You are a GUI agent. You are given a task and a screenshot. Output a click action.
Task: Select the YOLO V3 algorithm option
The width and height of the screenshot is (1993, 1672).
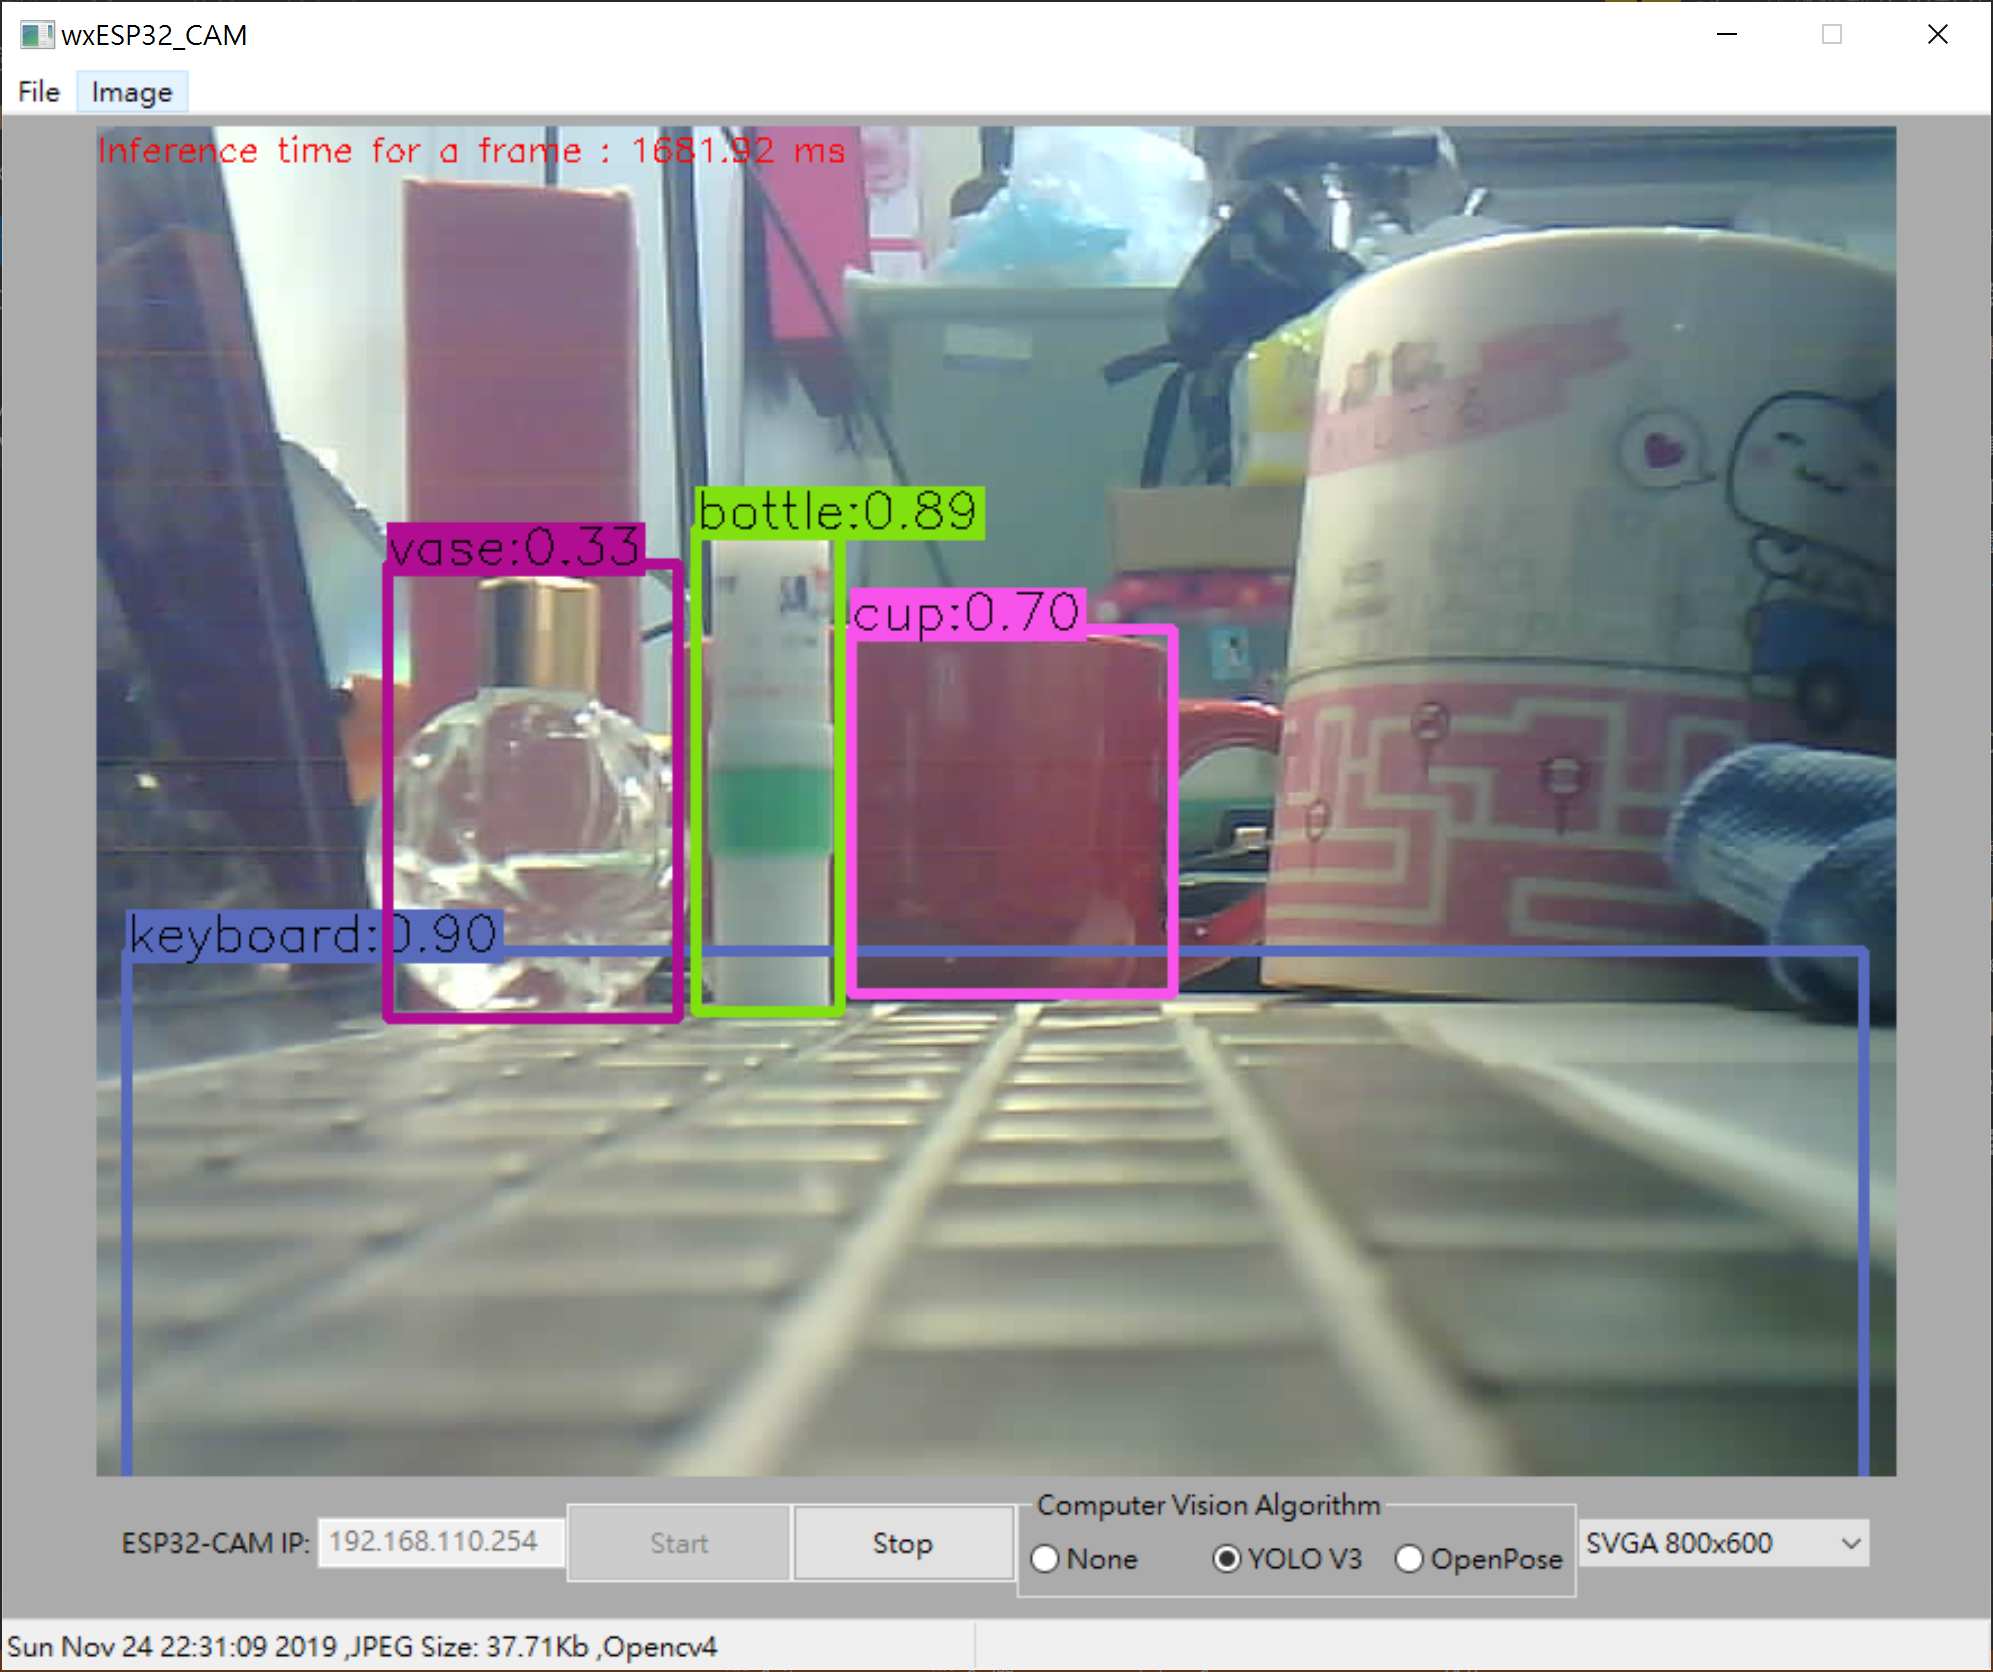[1227, 1559]
